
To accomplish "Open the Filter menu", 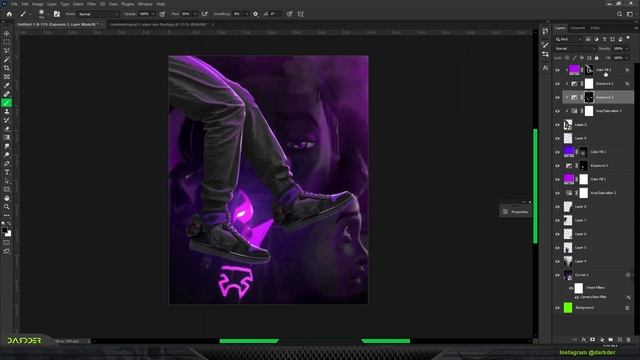I will [x=91, y=4].
